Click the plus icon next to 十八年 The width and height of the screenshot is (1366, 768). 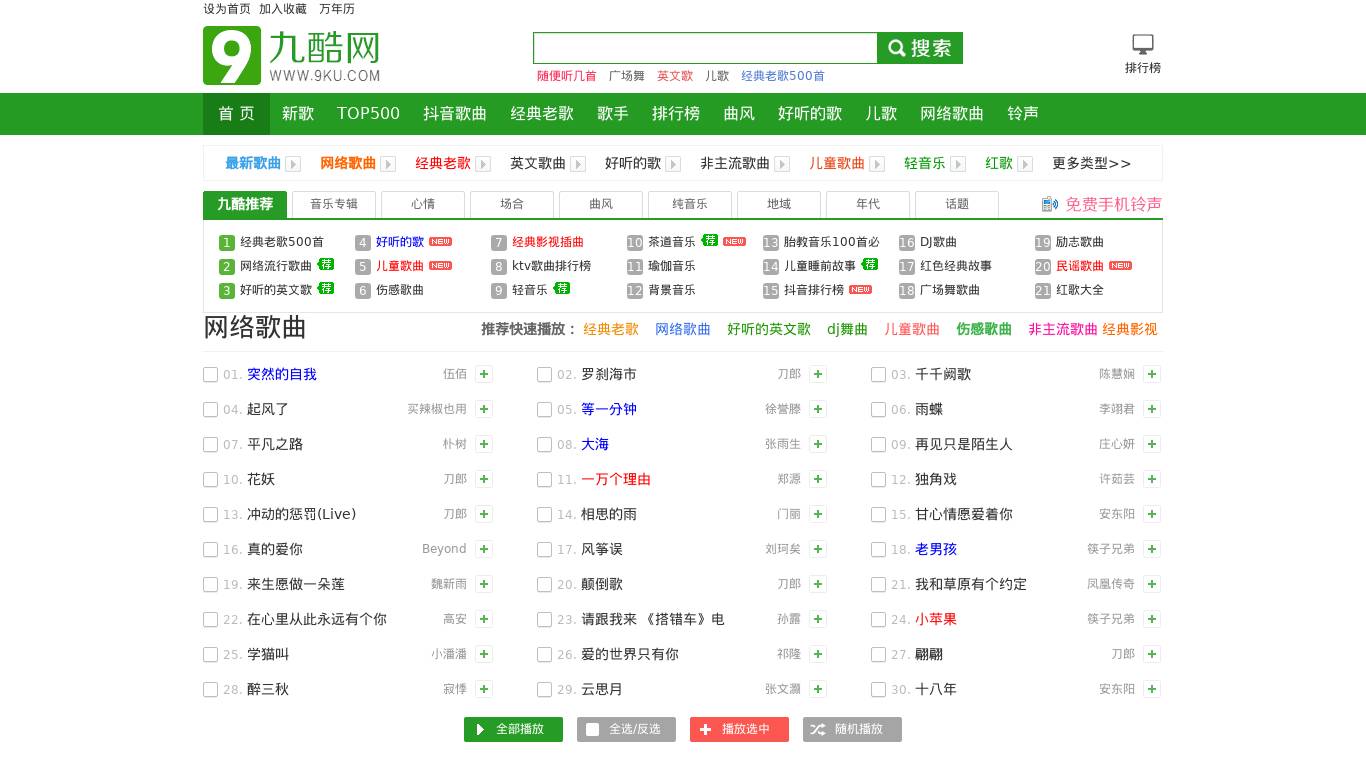point(1152,689)
